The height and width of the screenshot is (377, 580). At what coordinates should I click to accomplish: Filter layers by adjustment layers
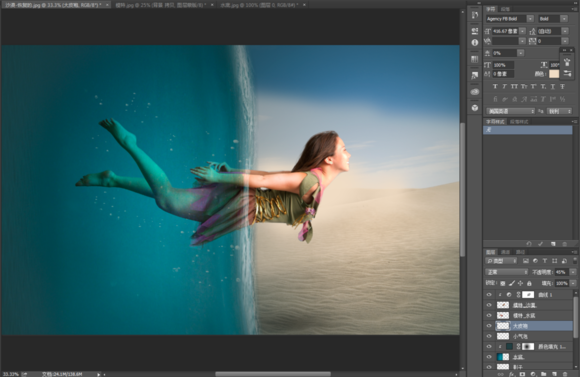(x=535, y=261)
